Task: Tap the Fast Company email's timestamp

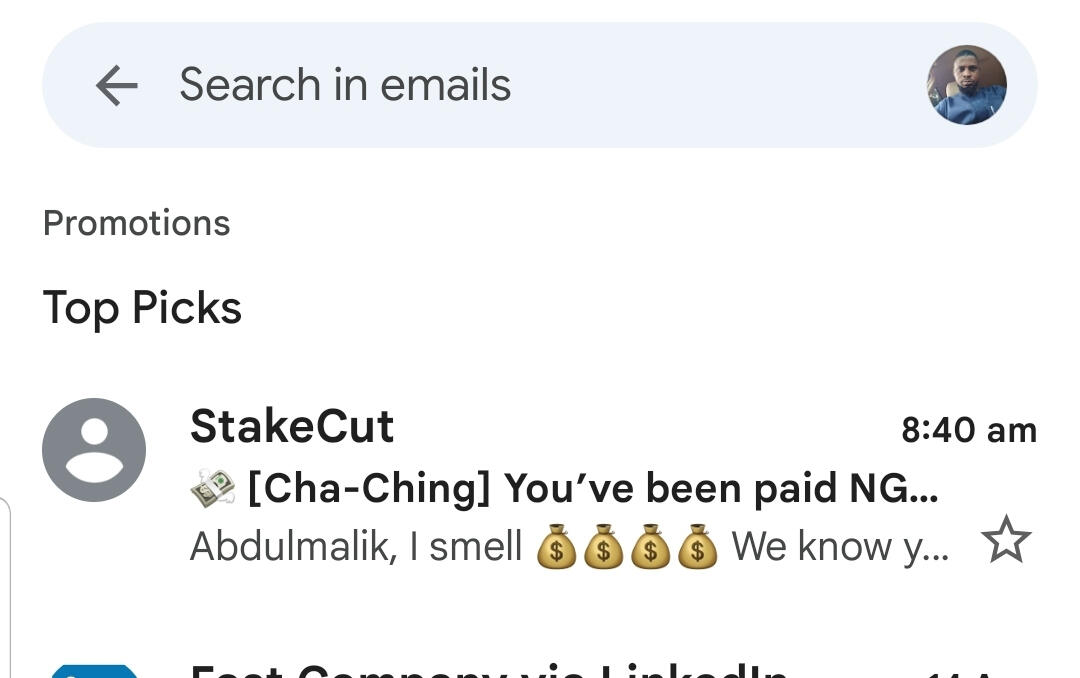Action: 975,672
